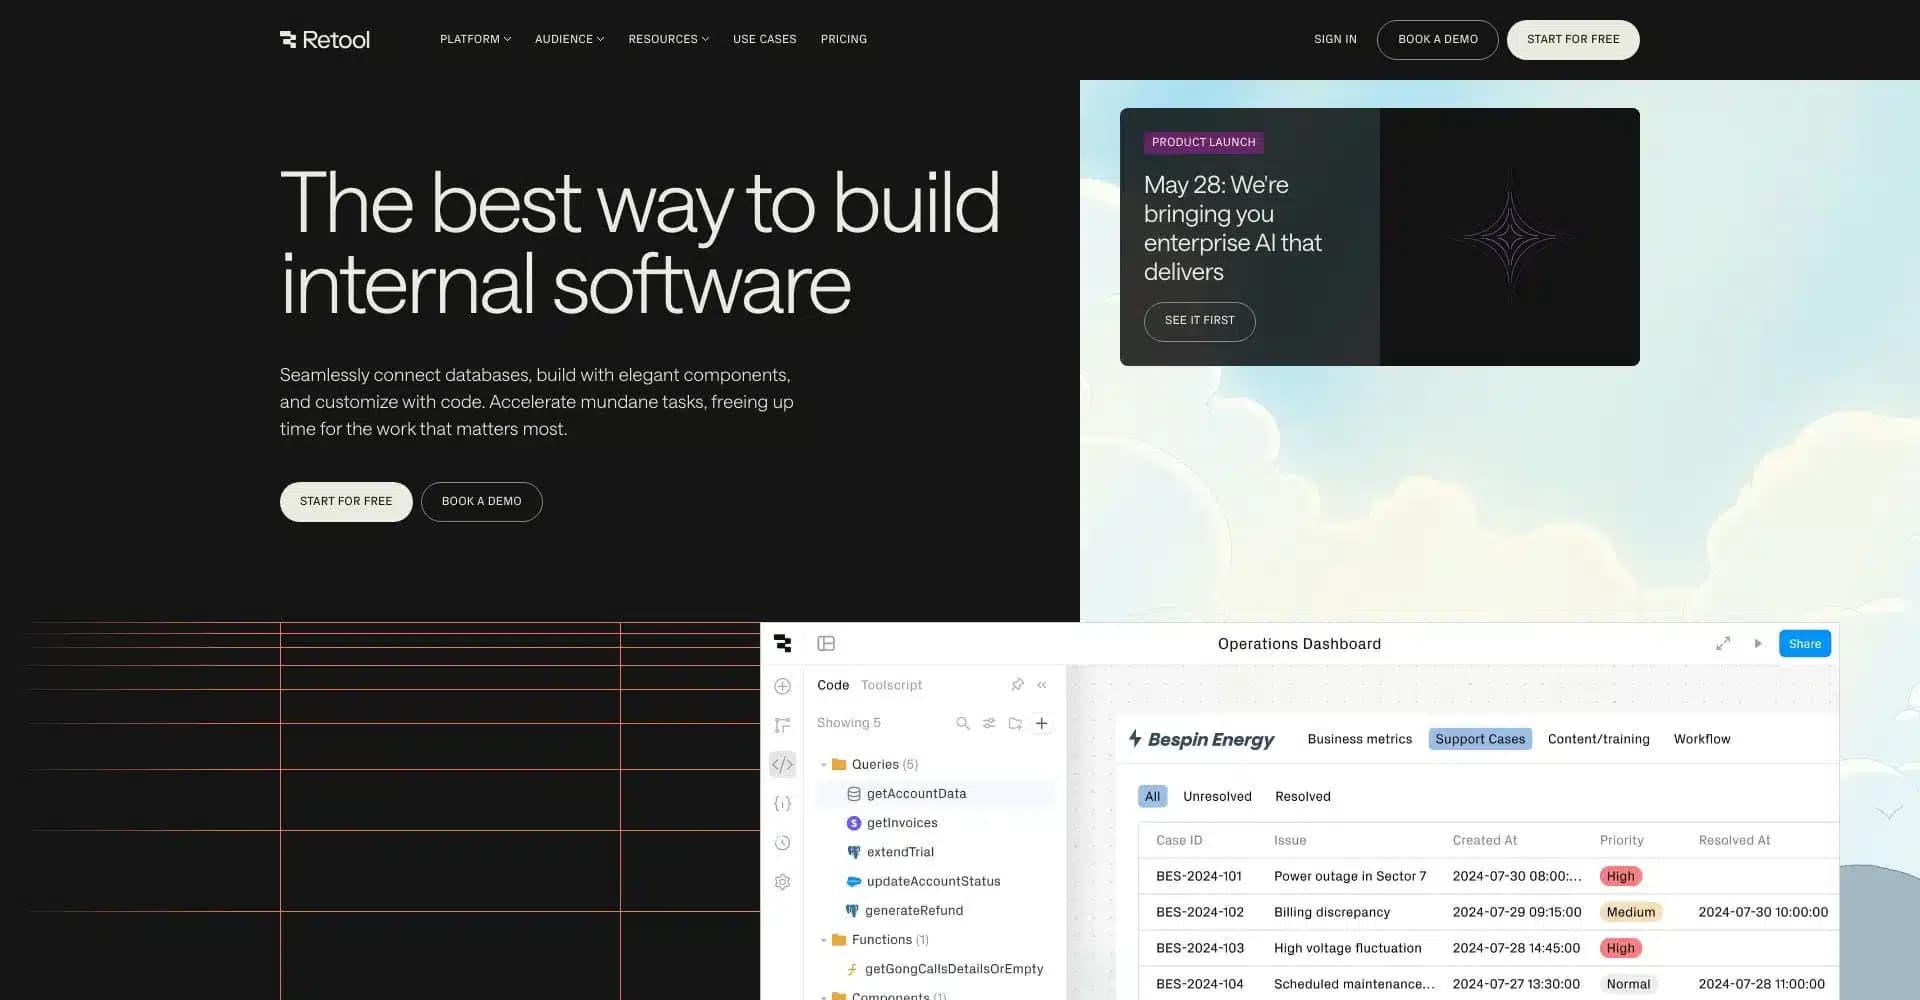Toggle the left panel layout icon
This screenshot has height=1000, width=1920.
point(826,643)
